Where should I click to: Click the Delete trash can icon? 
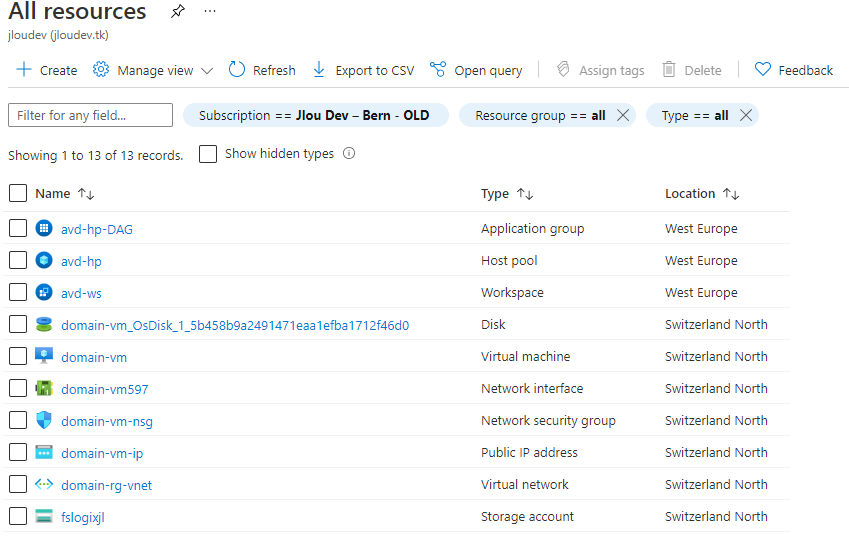(669, 69)
